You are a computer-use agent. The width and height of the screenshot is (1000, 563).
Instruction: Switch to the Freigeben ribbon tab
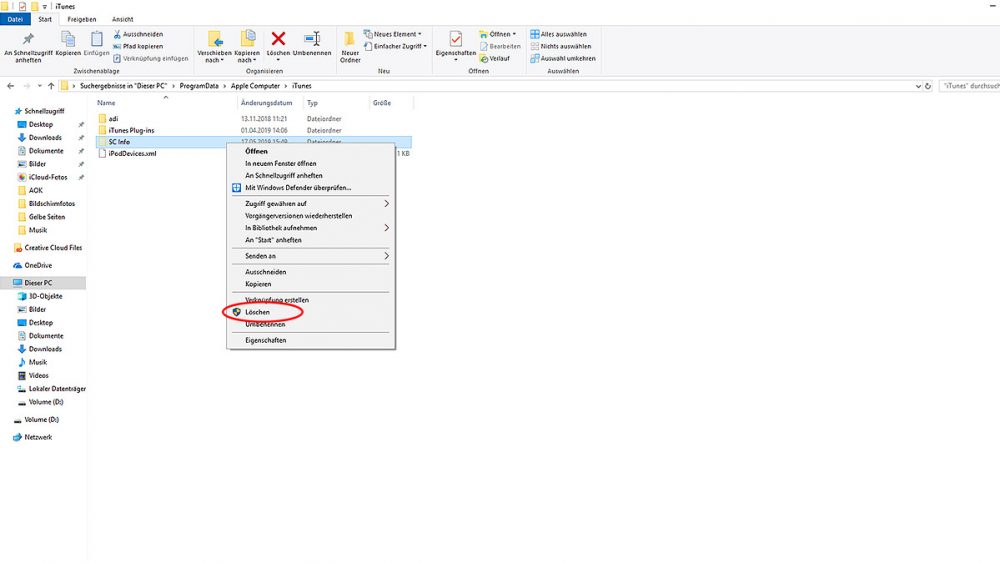(82, 19)
